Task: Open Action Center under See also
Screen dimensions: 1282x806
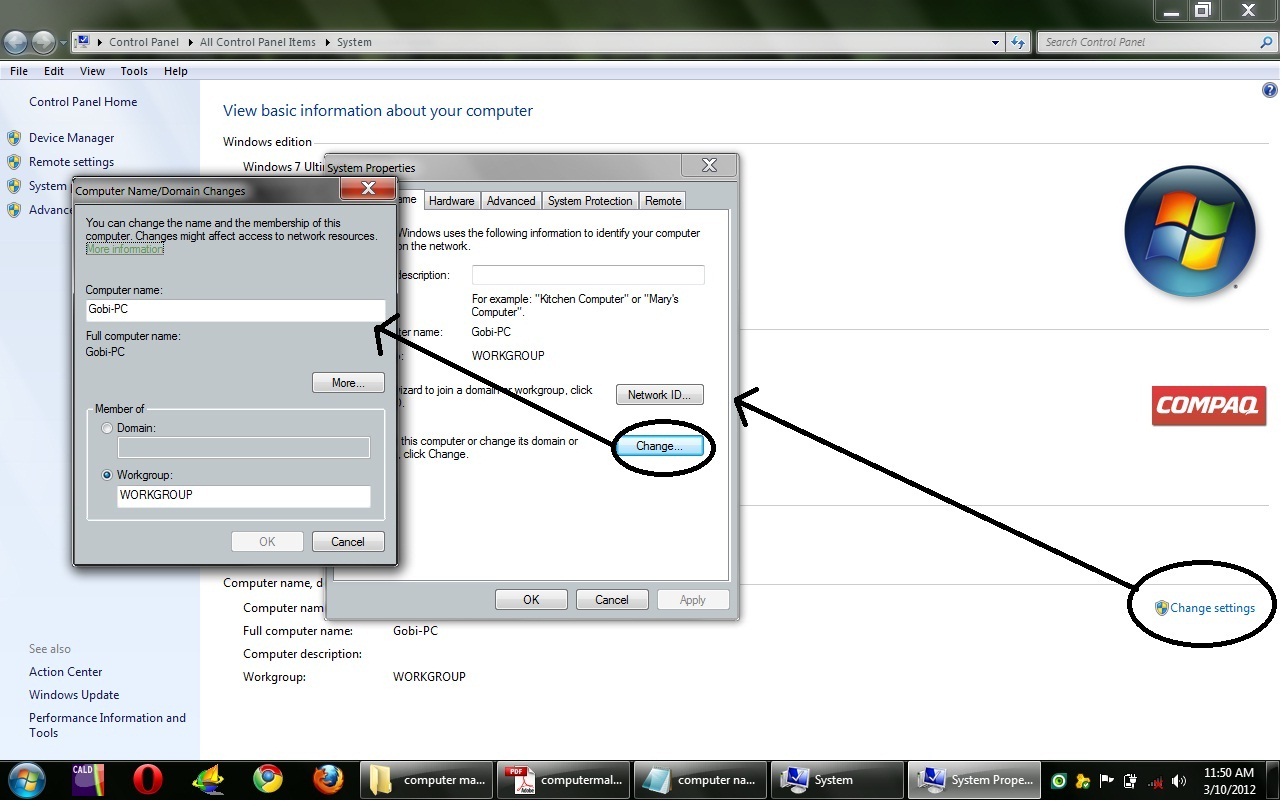Action: [x=65, y=672]
